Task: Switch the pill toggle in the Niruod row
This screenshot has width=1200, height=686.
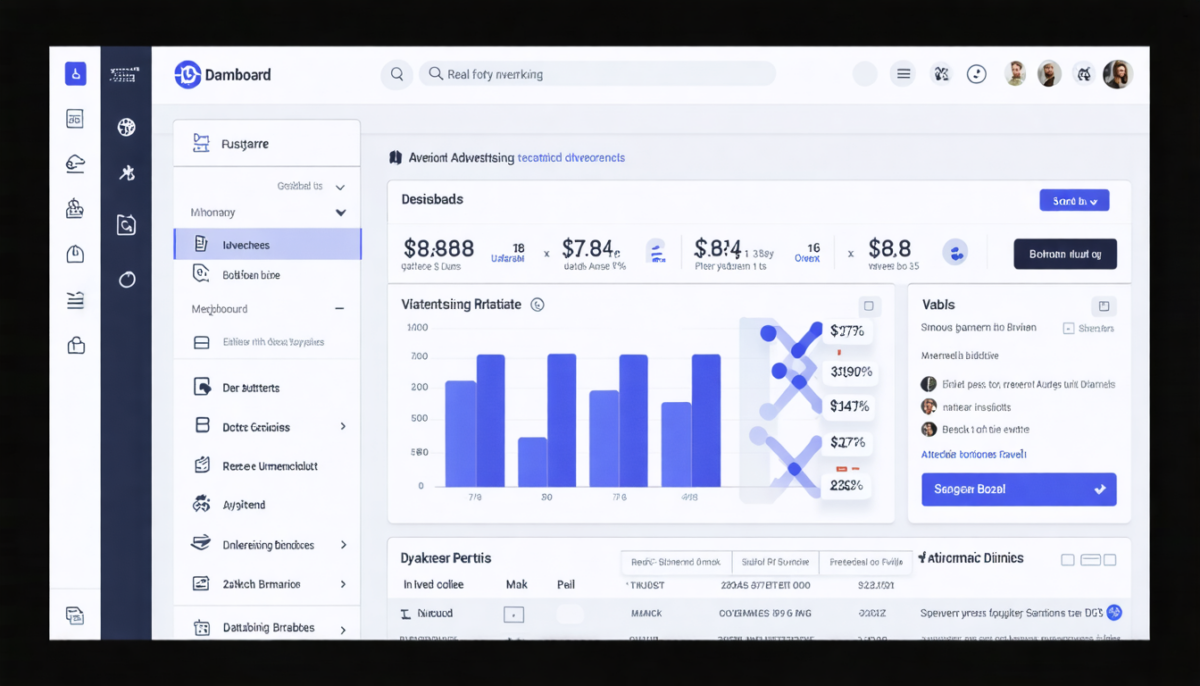Action: coord(570,614)
